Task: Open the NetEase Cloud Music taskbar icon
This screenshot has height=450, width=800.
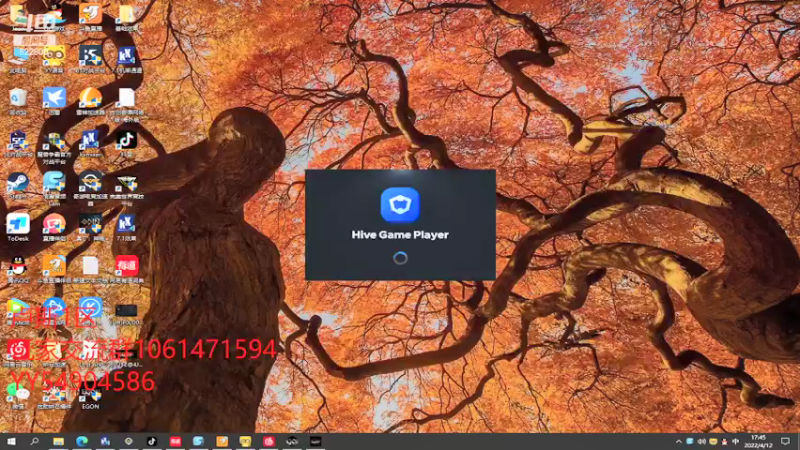Action: [x=269, y=441]
